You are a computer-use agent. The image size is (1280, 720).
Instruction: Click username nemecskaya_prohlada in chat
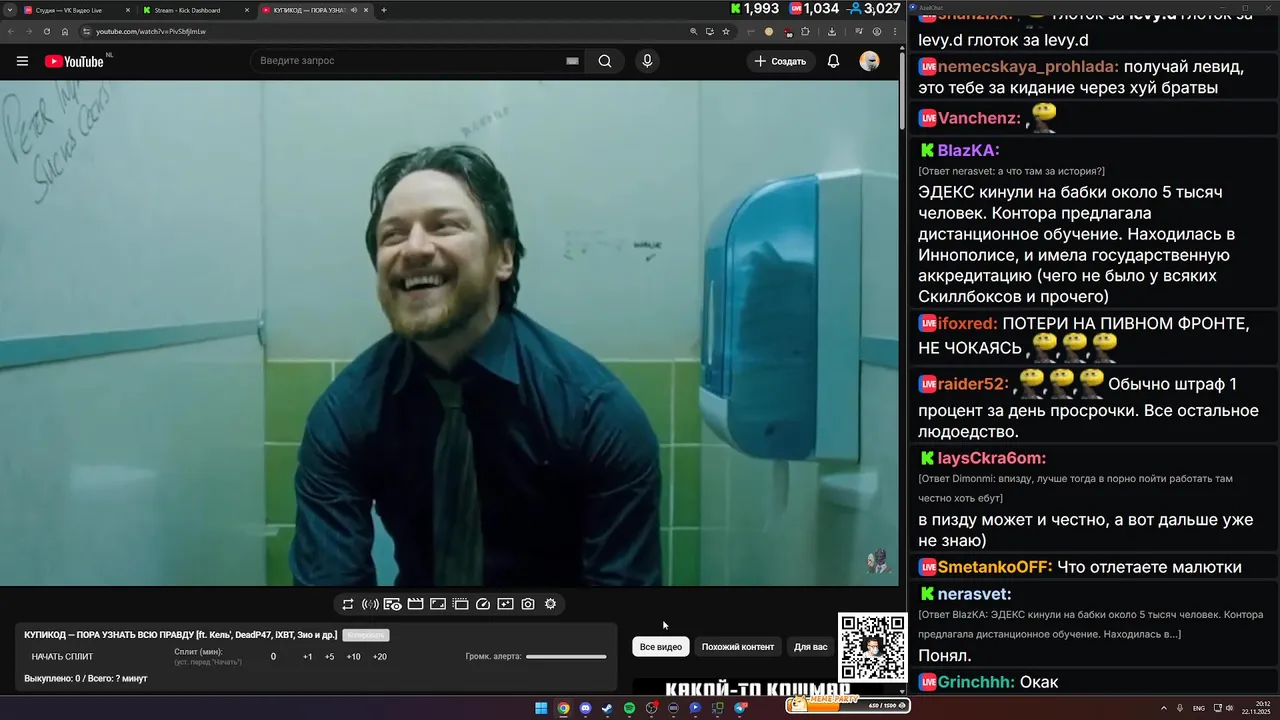1028,67
